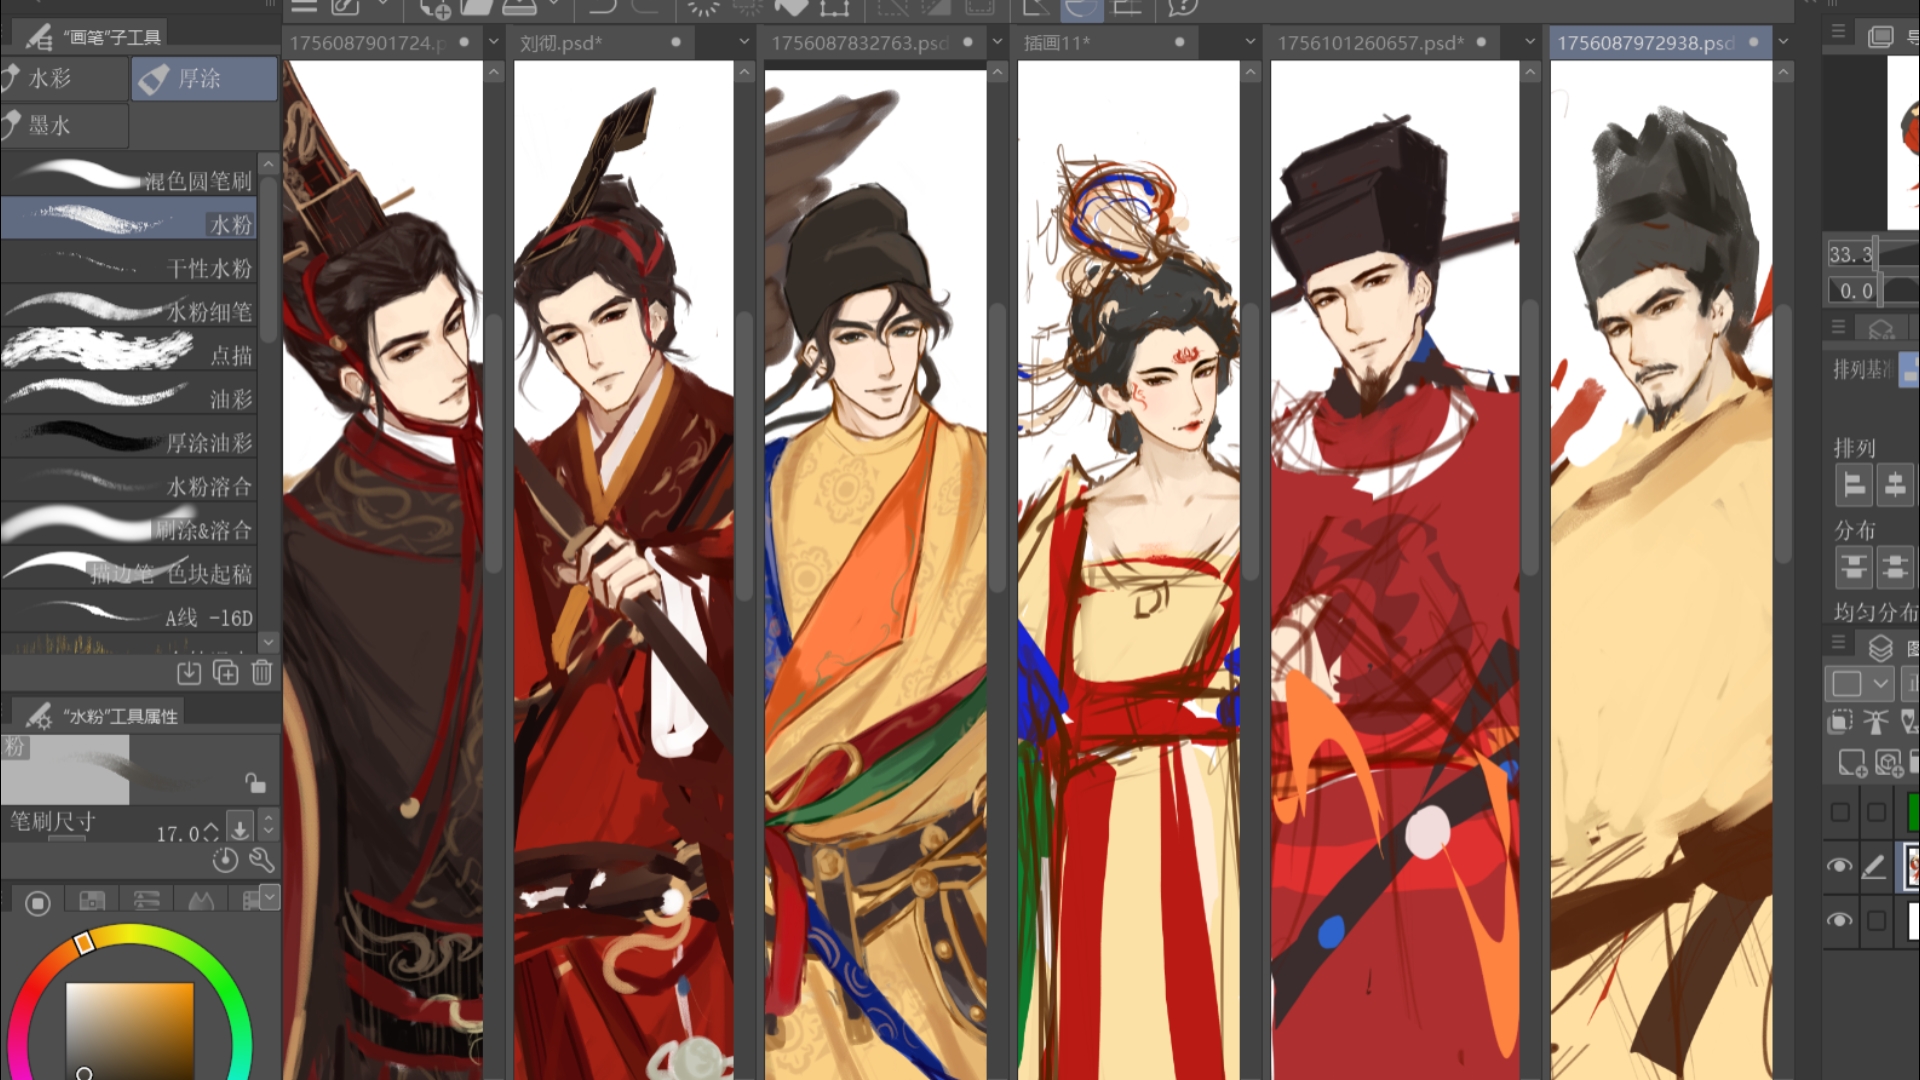1920x1080 pixels.
Task: Open the color slider tab icon
Action: coord(147,901)
